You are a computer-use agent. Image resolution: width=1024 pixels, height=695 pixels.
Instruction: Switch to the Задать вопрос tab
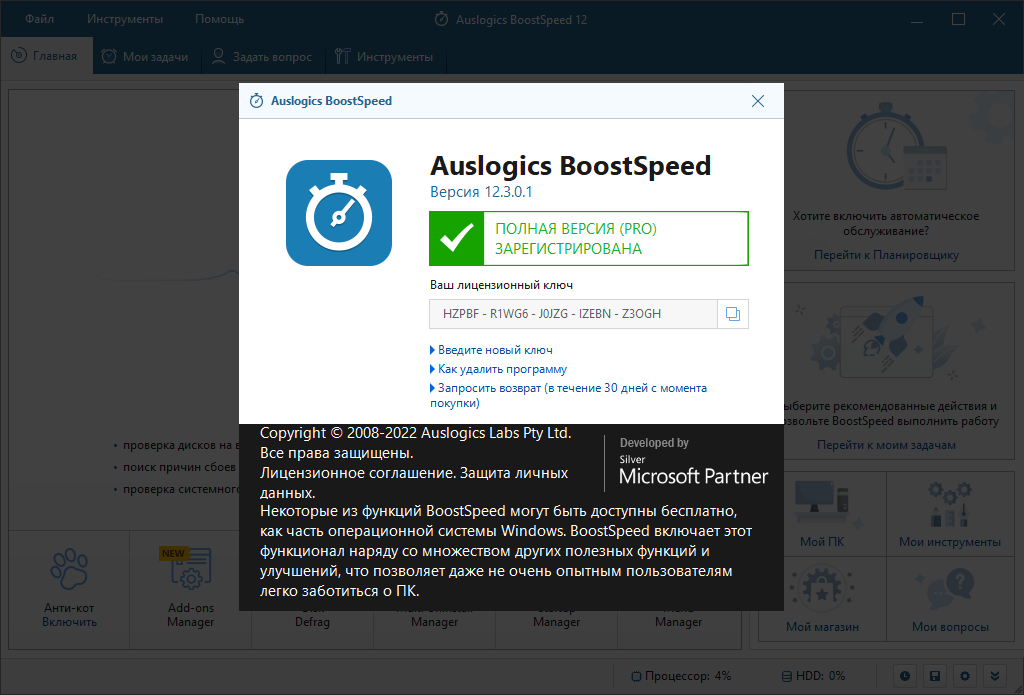(262, 57)
